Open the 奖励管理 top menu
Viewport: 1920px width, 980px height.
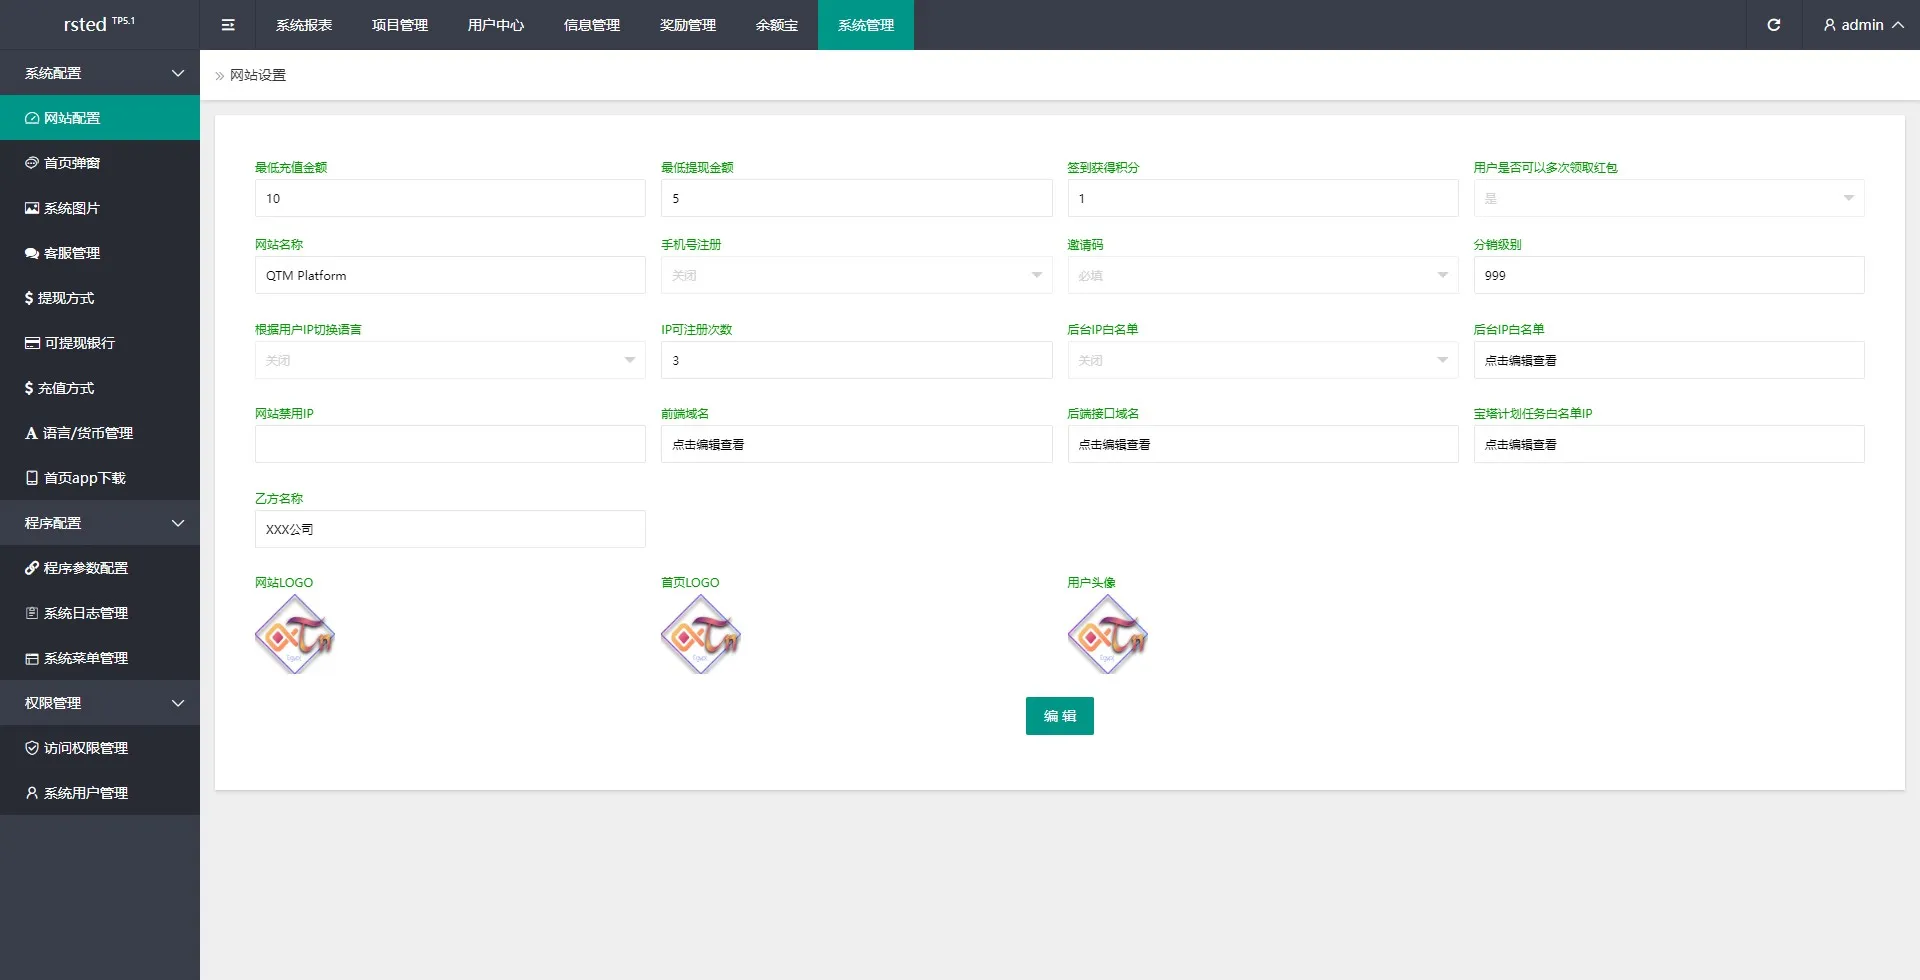[x=688, y=25]
